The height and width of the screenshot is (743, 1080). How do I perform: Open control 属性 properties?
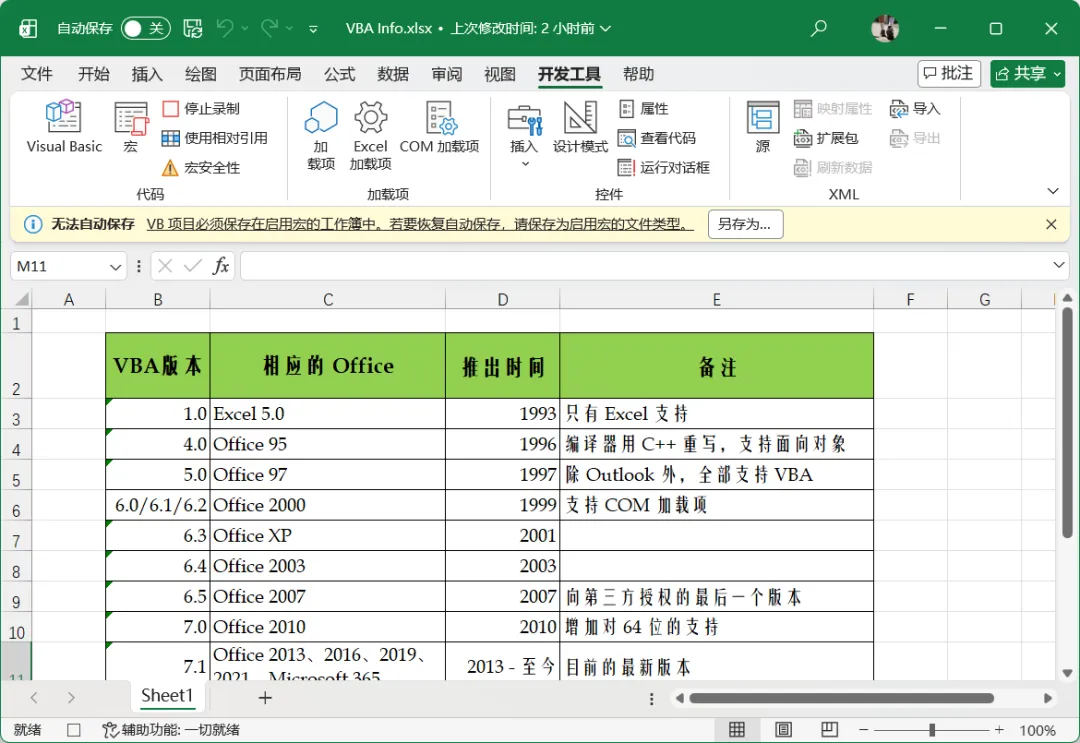pos(643,109)
